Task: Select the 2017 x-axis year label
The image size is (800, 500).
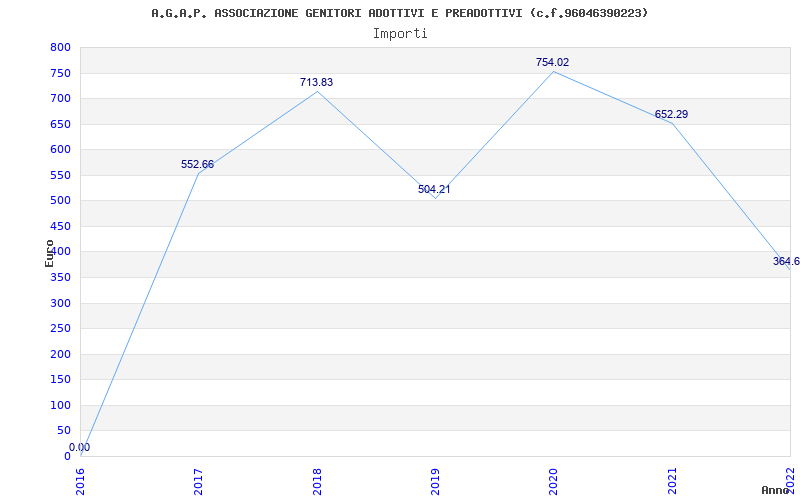Action: point(198,481)
